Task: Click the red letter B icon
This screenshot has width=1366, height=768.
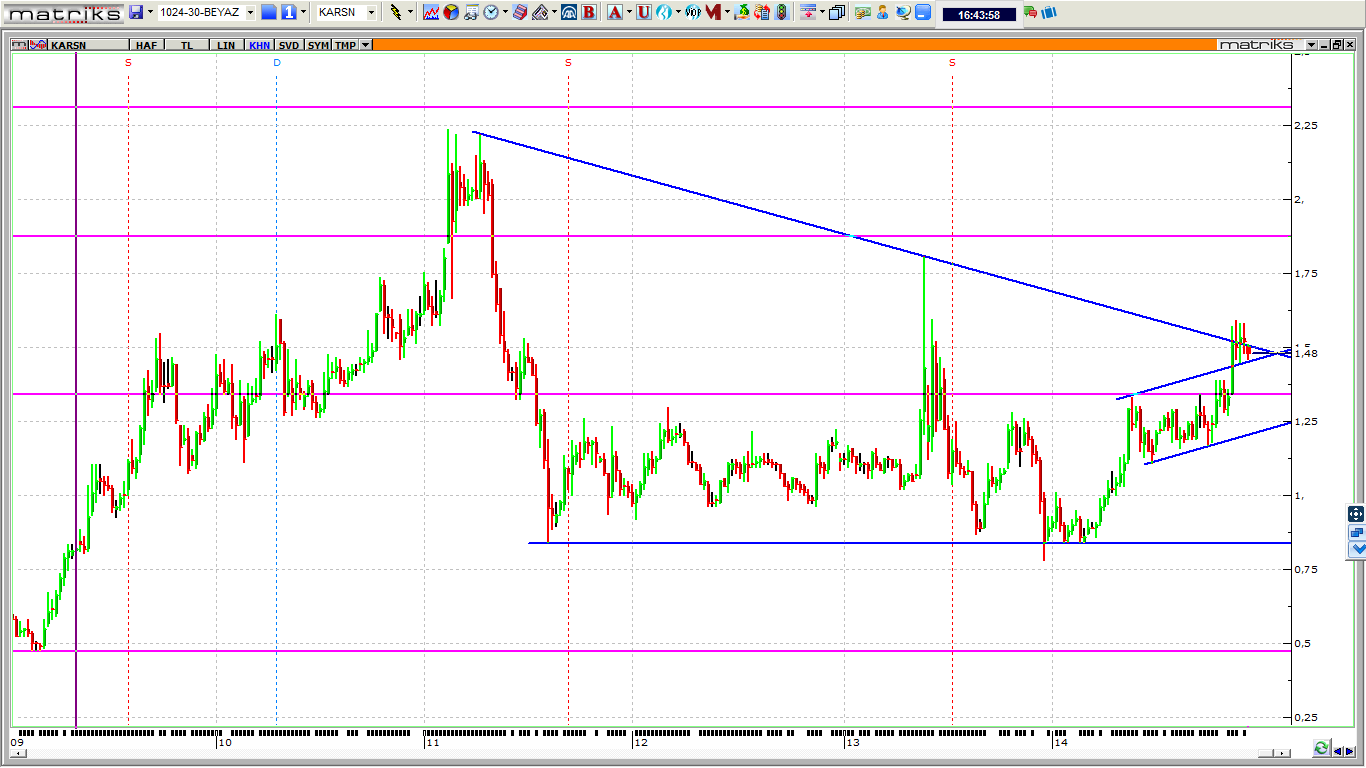Action: tap(588, 12)
